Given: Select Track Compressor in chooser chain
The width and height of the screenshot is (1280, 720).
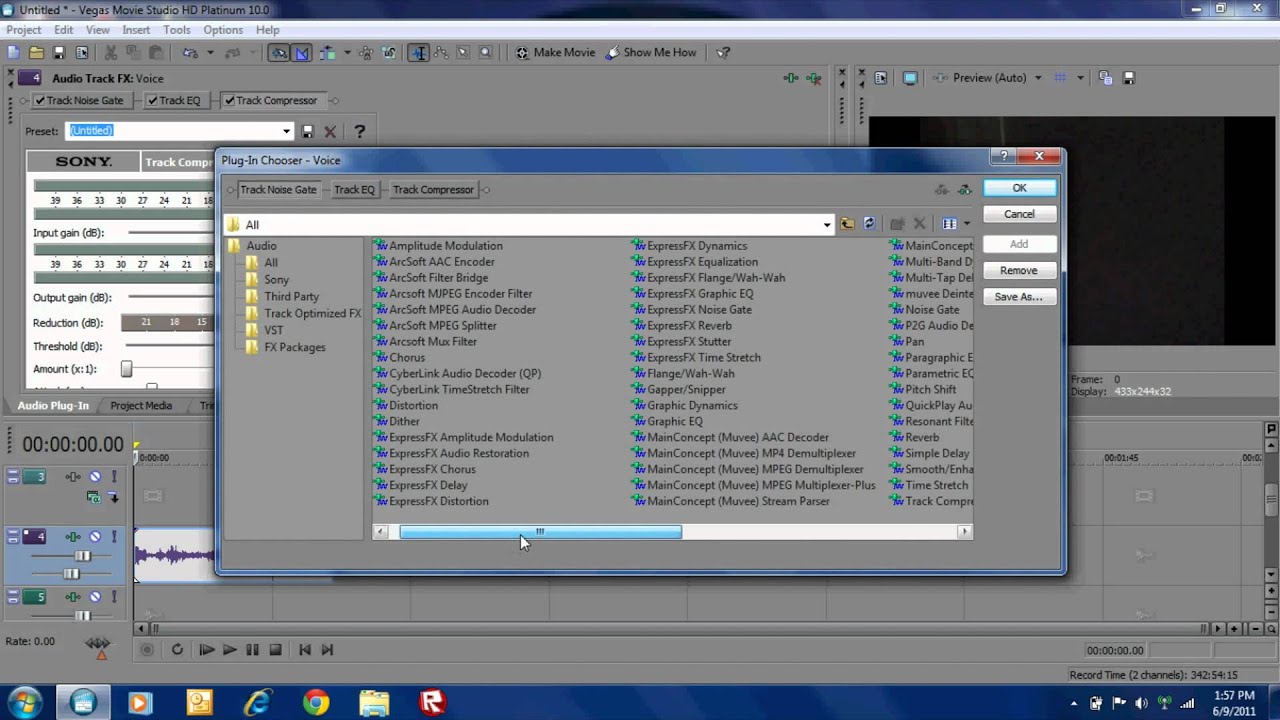Looking at the screenshot, I should point(433,189).
